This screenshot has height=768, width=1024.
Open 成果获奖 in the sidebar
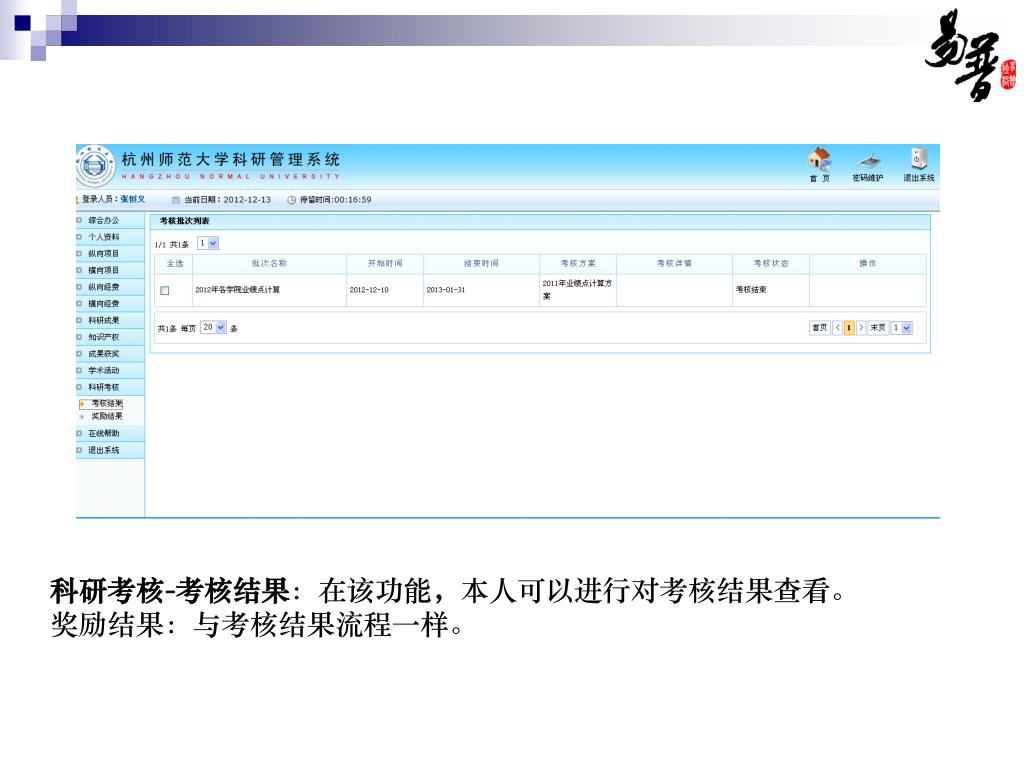(104, 354)
